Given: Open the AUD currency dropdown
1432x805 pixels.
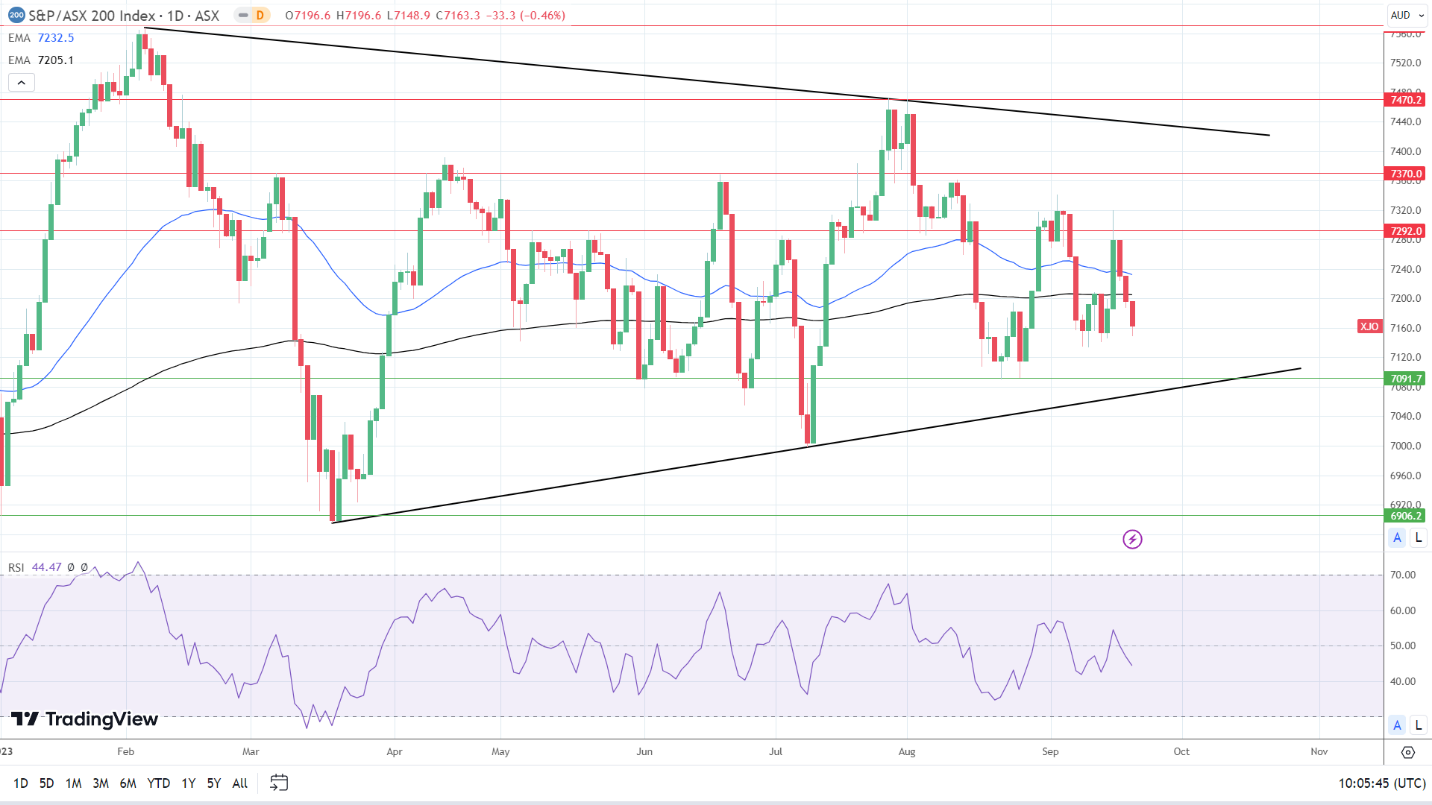Looking at the screenshot, I should coord(1408,15).
